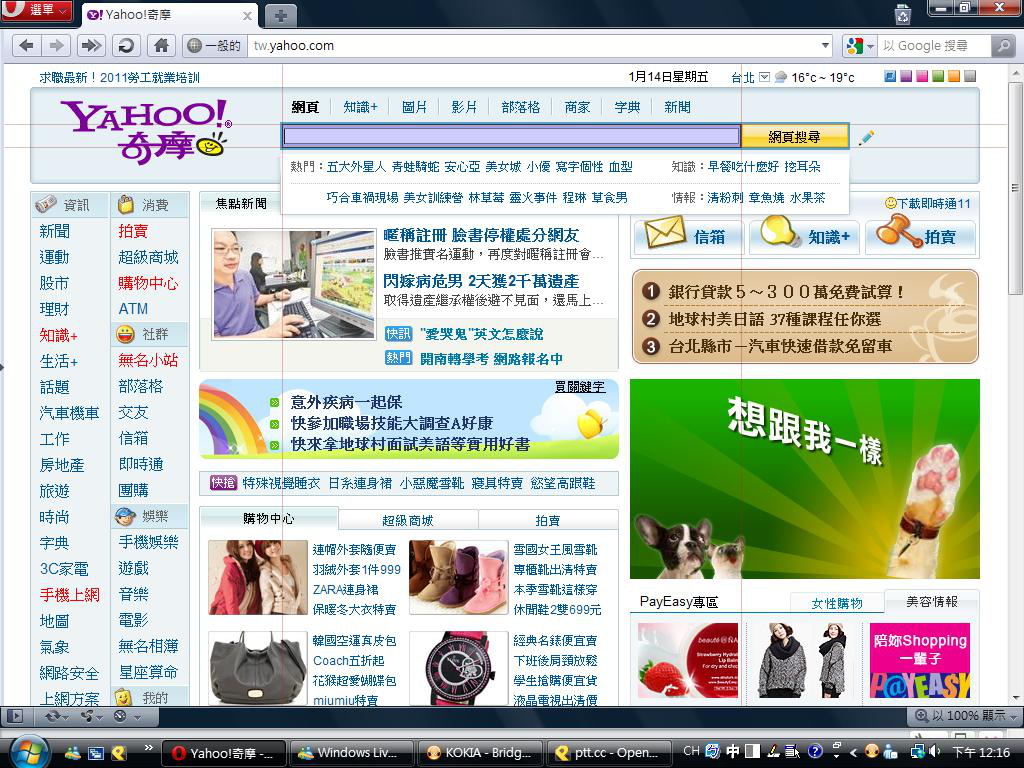Click the 買關鍵字 link in rainbow banner
Image resolution: width=1024 pixels, height=768 pixels.
point(580,387)
